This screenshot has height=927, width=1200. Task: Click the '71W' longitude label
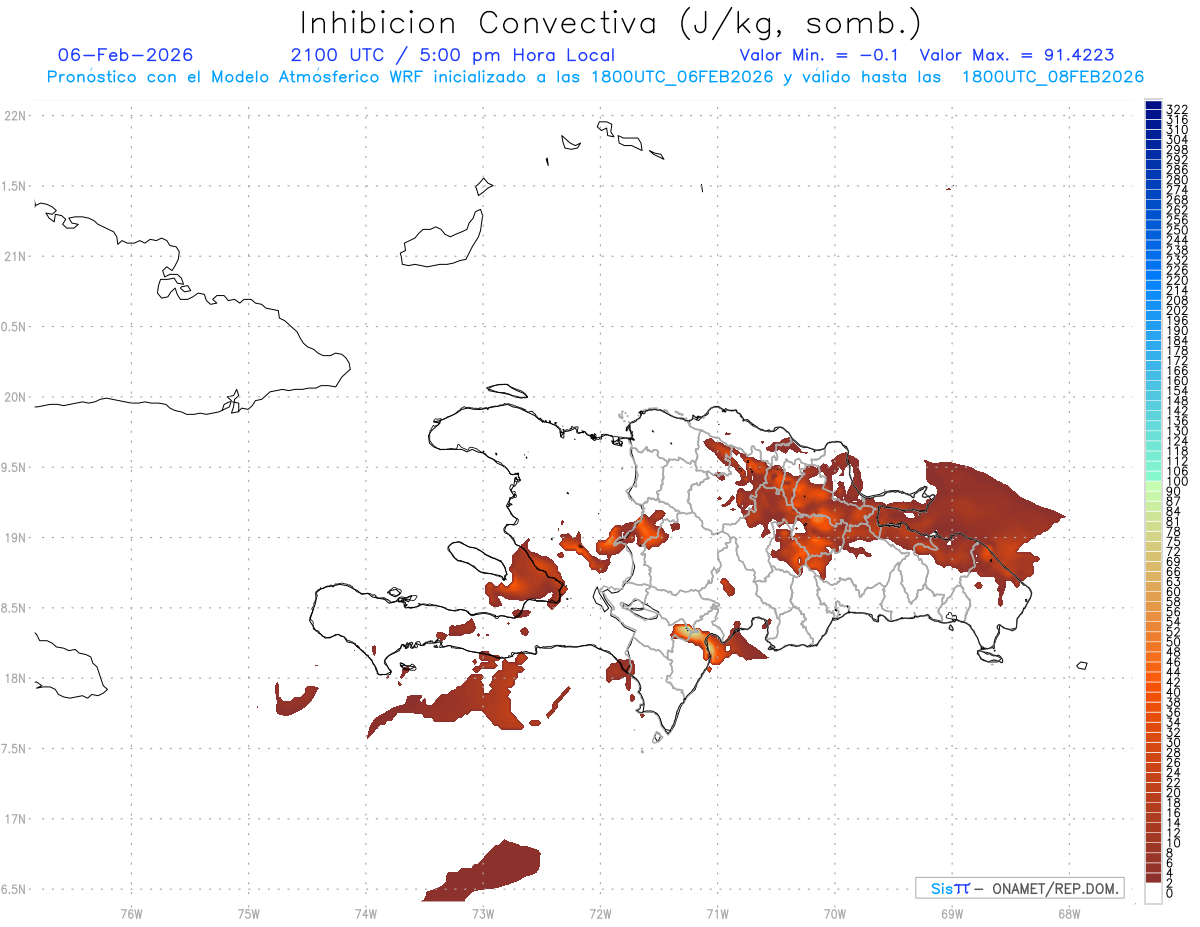pos(717,912)
